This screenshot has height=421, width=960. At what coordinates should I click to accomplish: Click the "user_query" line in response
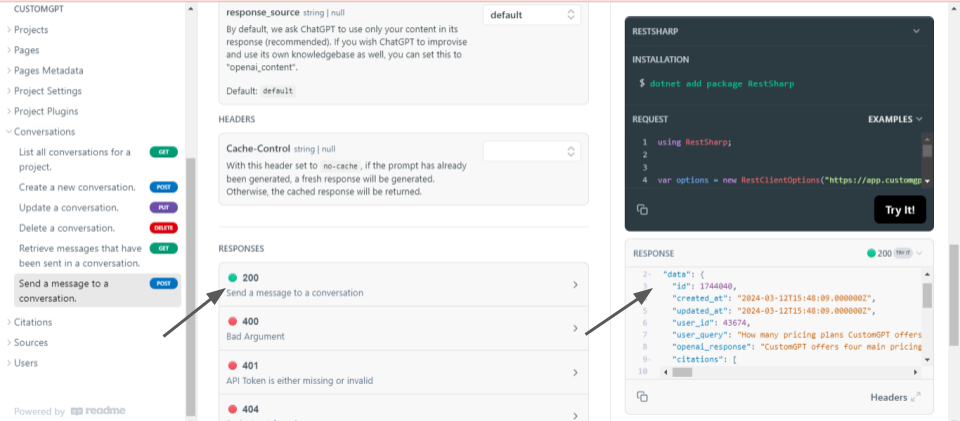click(797, 335)
